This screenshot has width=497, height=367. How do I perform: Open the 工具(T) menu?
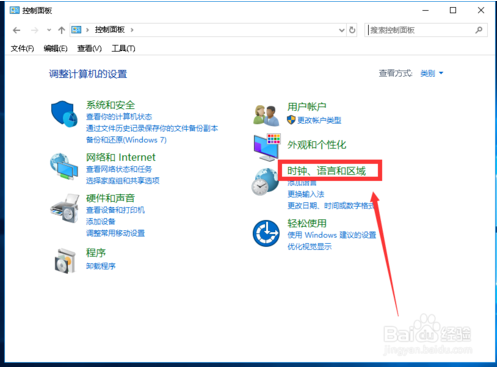tap(123, 49)
